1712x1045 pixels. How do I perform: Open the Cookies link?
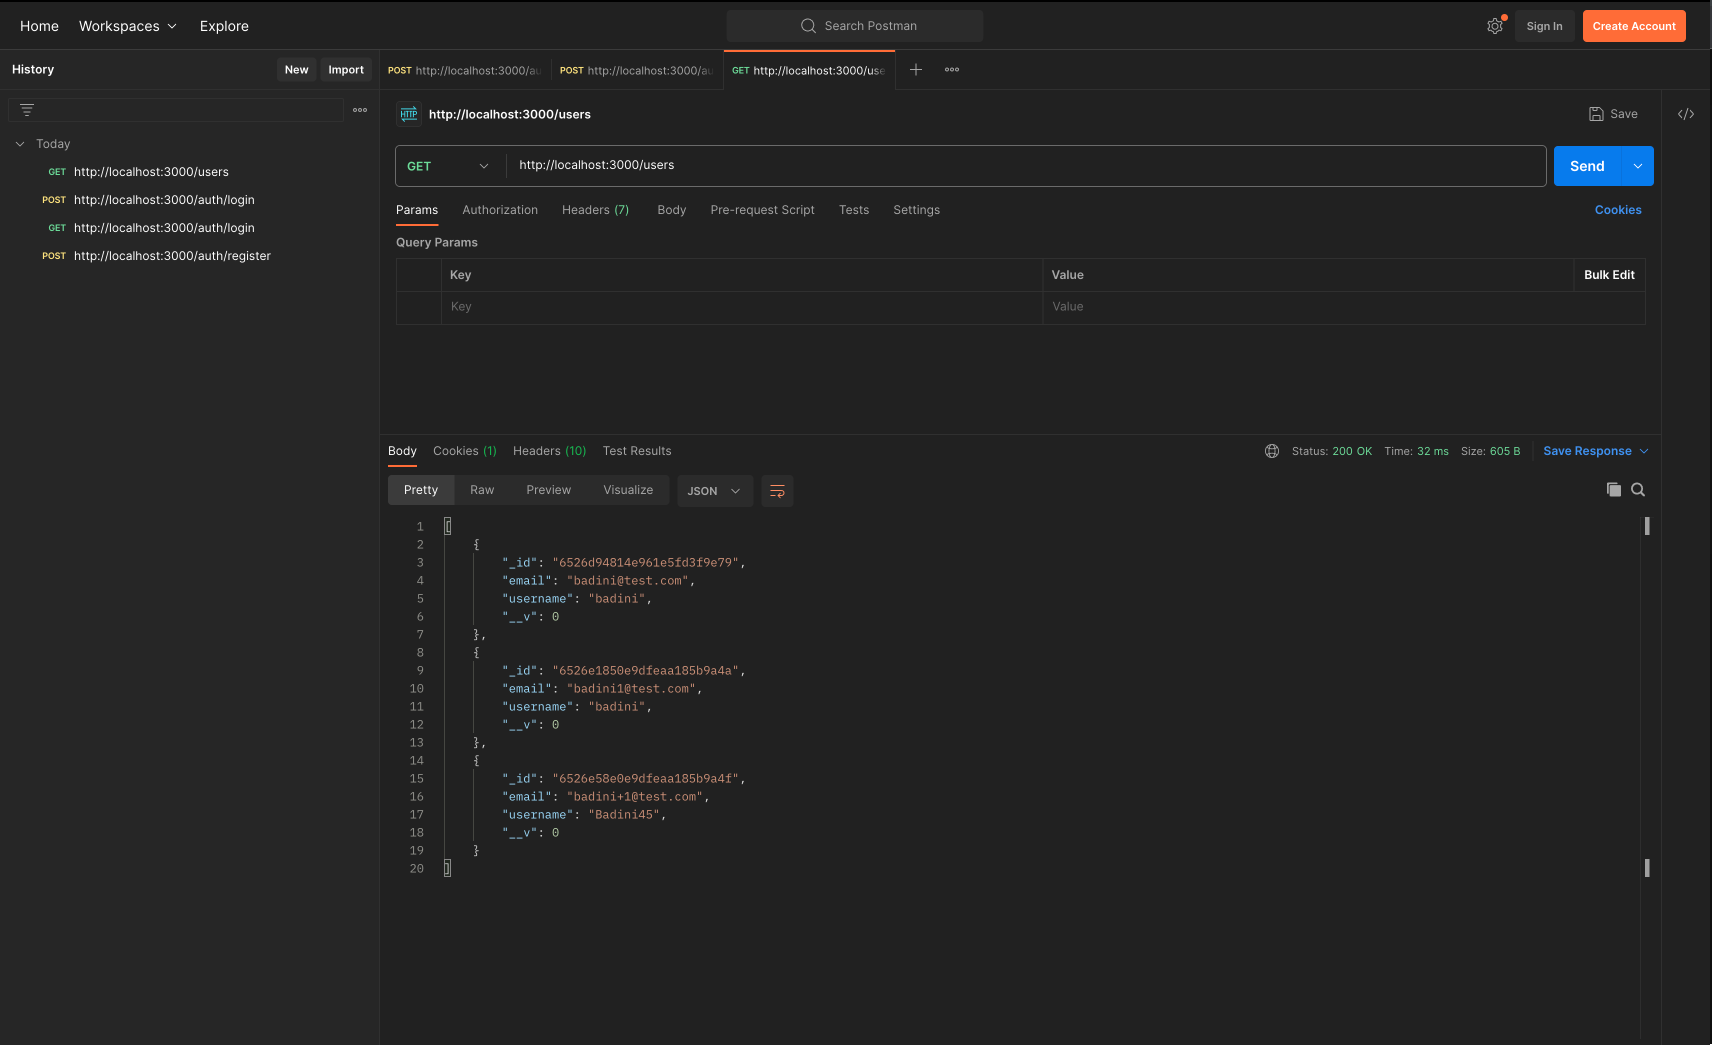click(1618, 210)
